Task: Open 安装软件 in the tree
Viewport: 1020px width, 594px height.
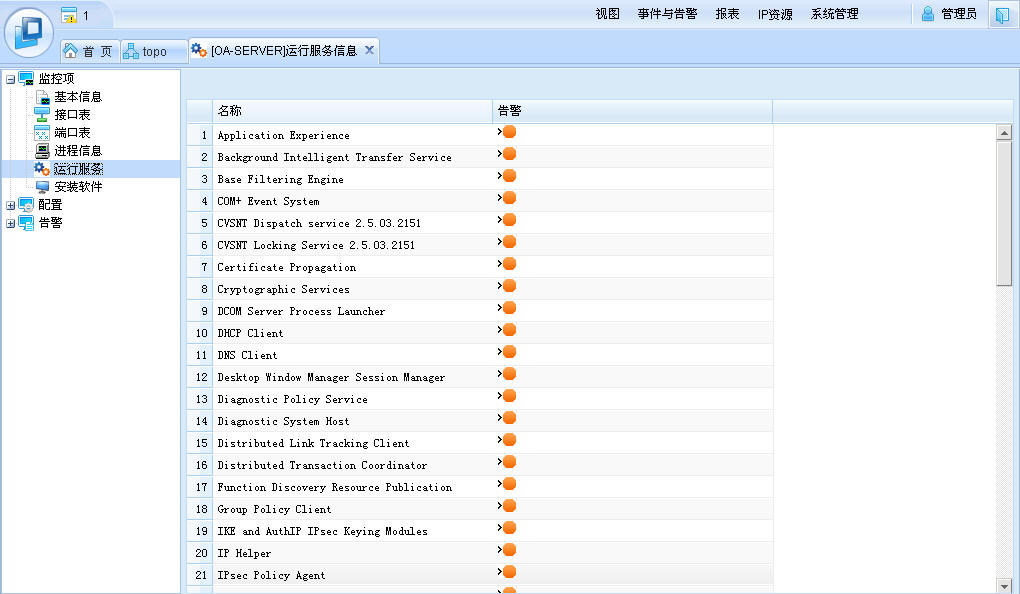Action: (78, 187)
